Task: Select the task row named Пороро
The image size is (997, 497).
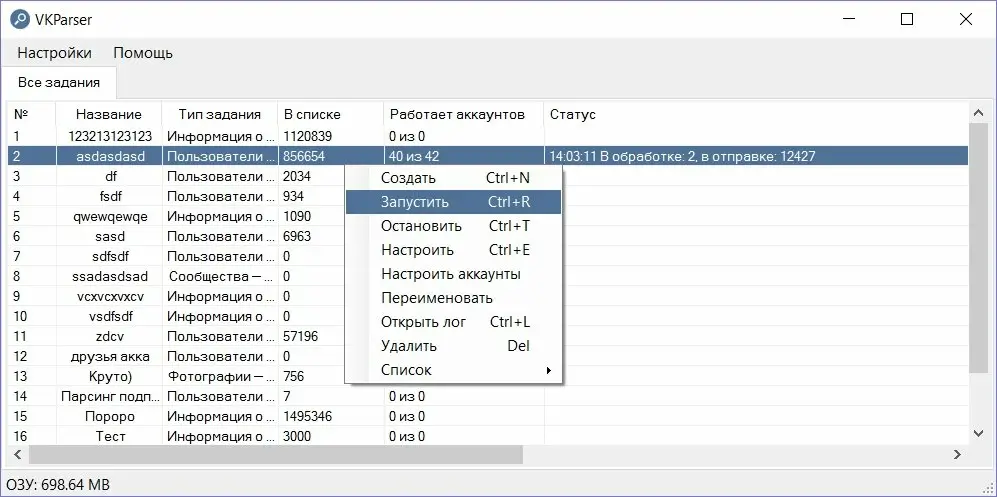Action: click(109, 416)
